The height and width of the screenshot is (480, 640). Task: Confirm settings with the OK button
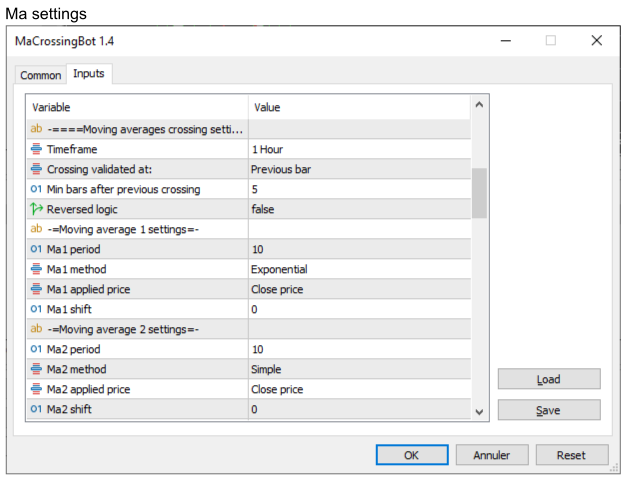(x=412, y=455)
